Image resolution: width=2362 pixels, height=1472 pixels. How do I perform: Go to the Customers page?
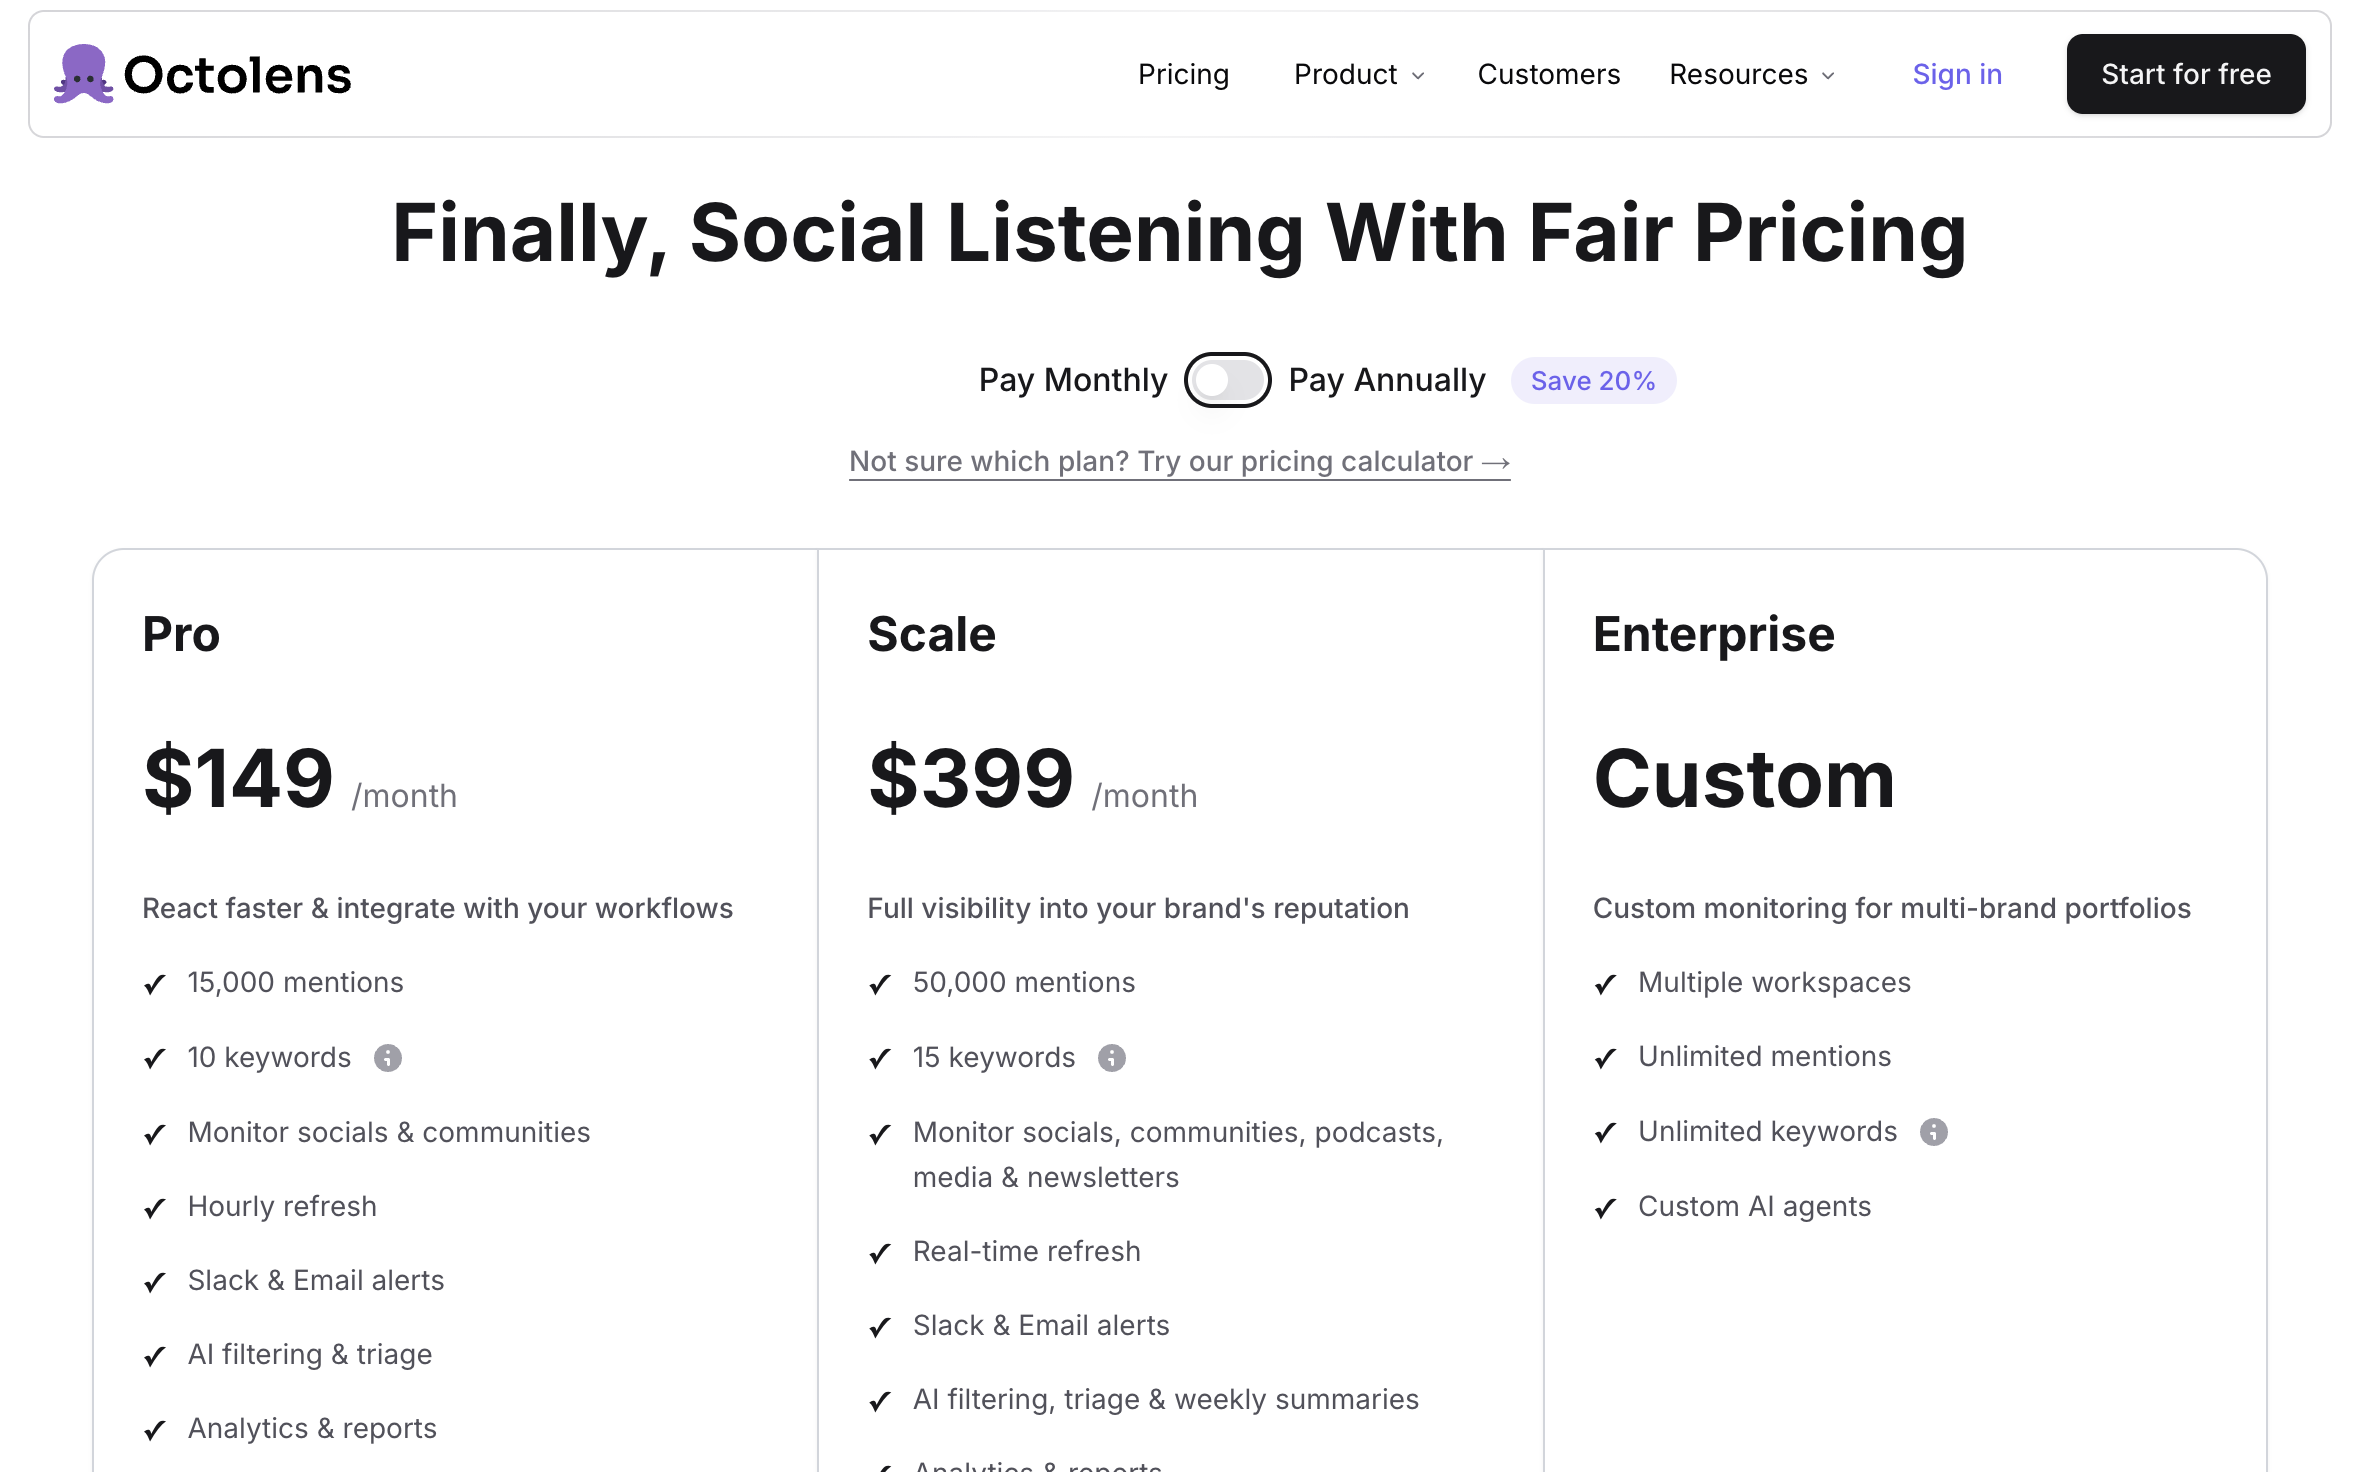click(x=1548, y=74)
